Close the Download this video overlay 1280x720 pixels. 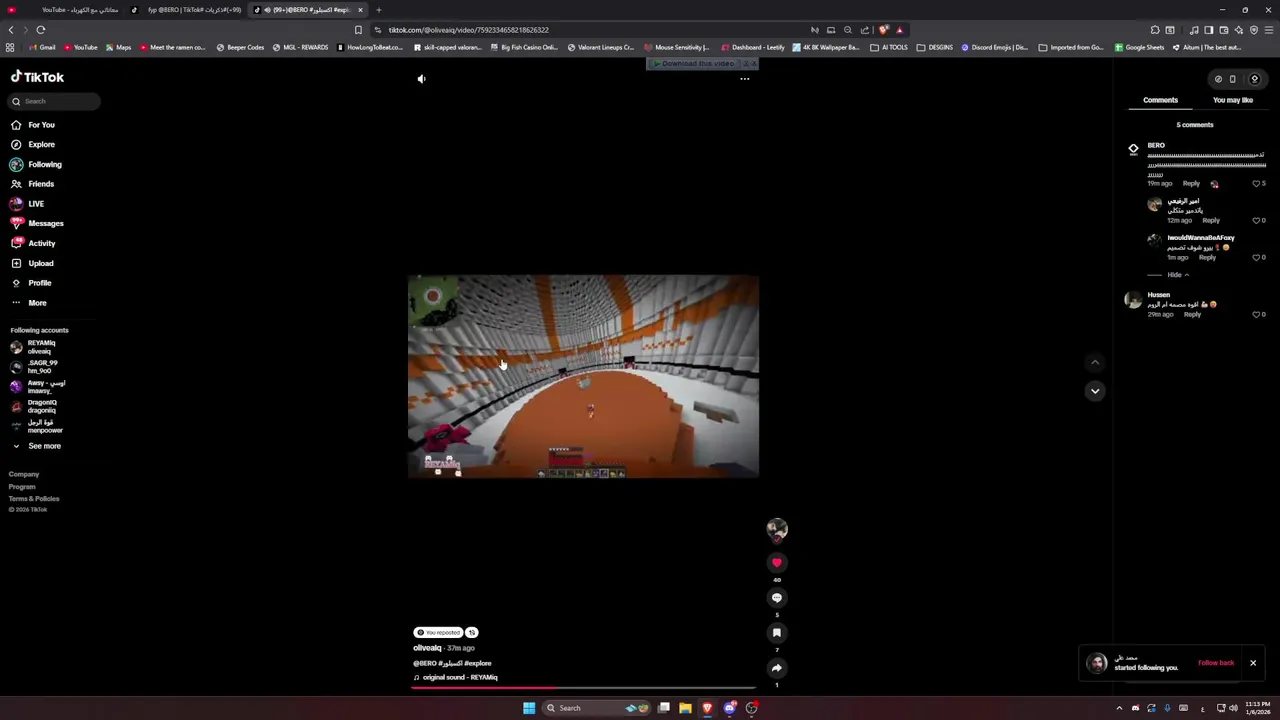coord(753,63)
